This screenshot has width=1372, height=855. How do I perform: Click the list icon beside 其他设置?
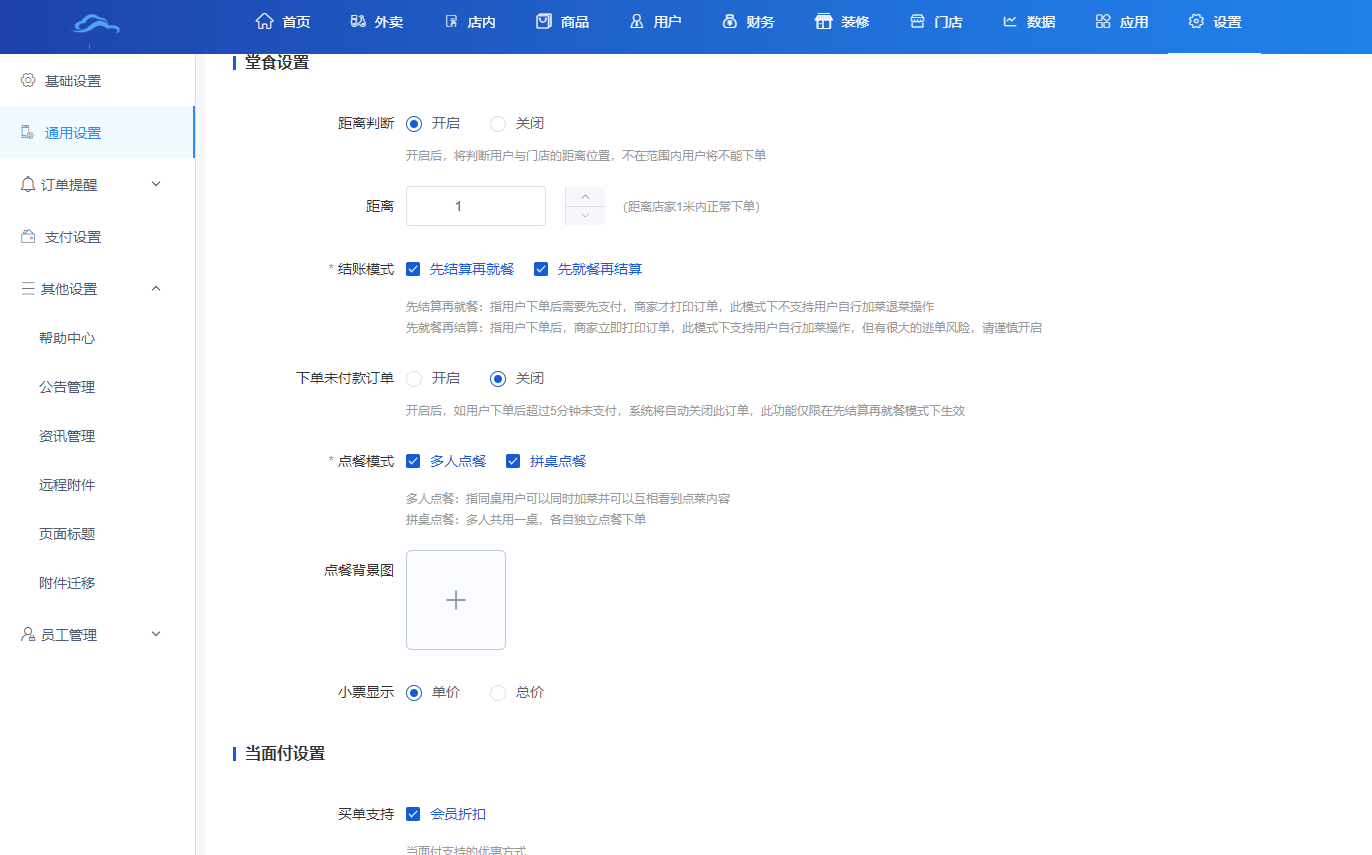pyautogui.click(x=28, y=288)
